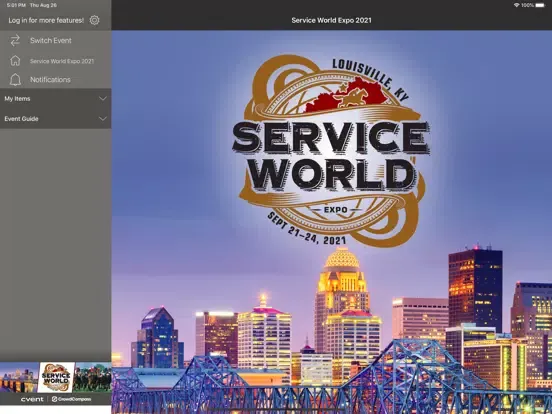The image size is (552, 414).
Task: Tap the large Service World Expo logo
Action: pyautogui.click(x=331, y=151)
